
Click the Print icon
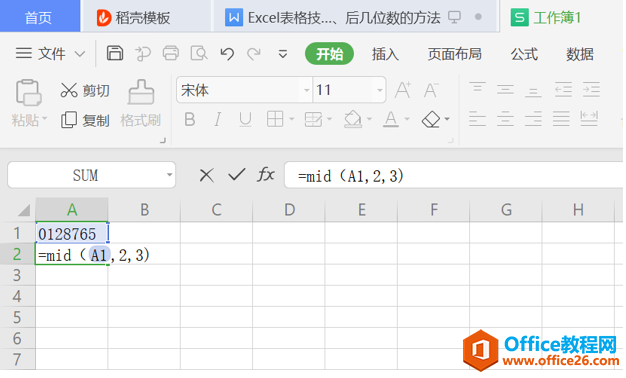171,53
